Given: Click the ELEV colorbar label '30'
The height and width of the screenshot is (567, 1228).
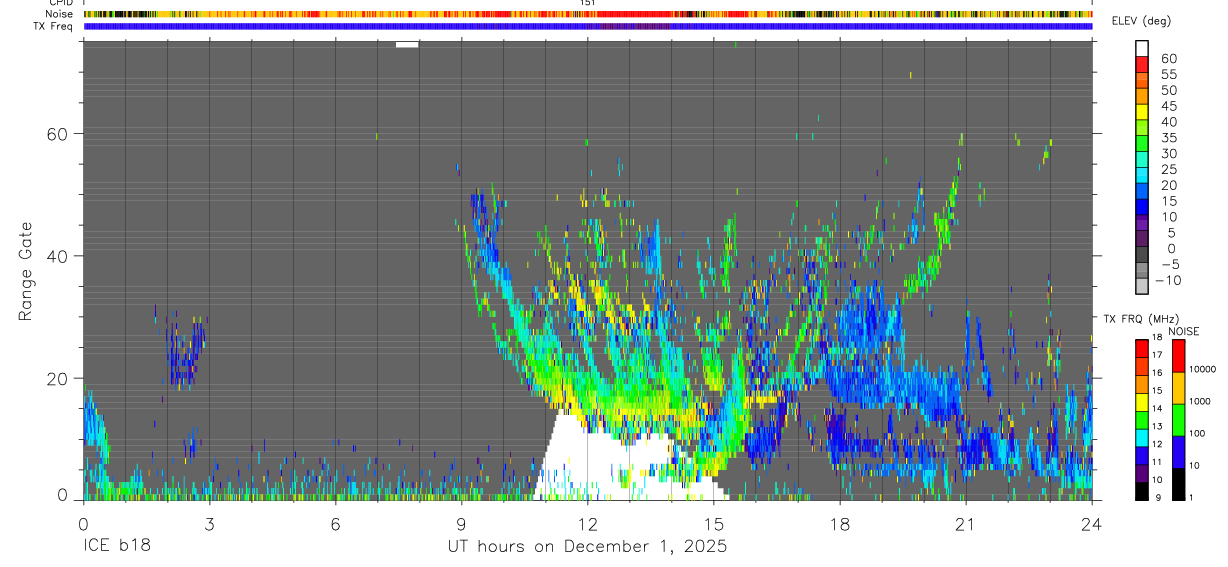Looking at the screenshot, I should click(x=1169, y=153).
